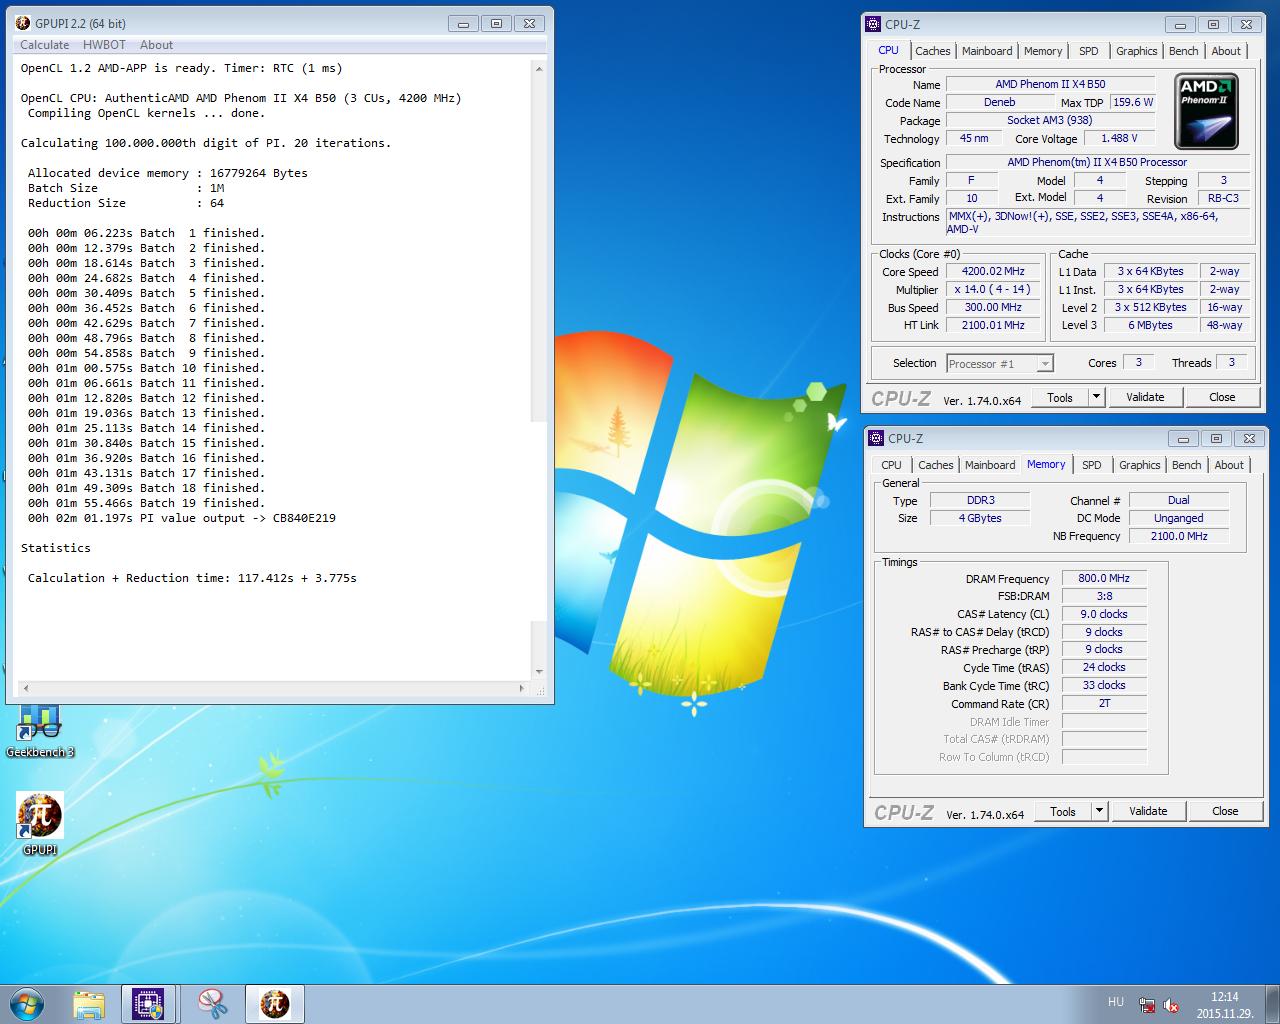The height and width of the screenshot is (1024, 1280).
Task: Click the NB Frequency value 2100.0 MHz
Action: (1179, 536)
